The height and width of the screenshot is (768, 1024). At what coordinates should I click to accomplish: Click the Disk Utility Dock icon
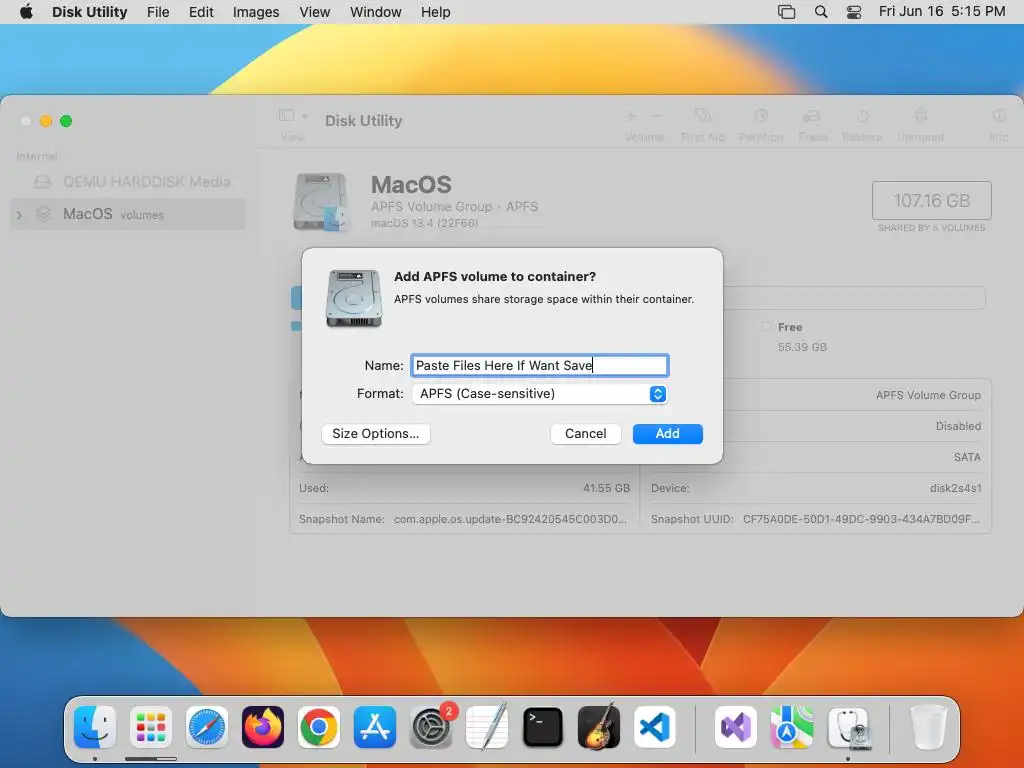848,727
